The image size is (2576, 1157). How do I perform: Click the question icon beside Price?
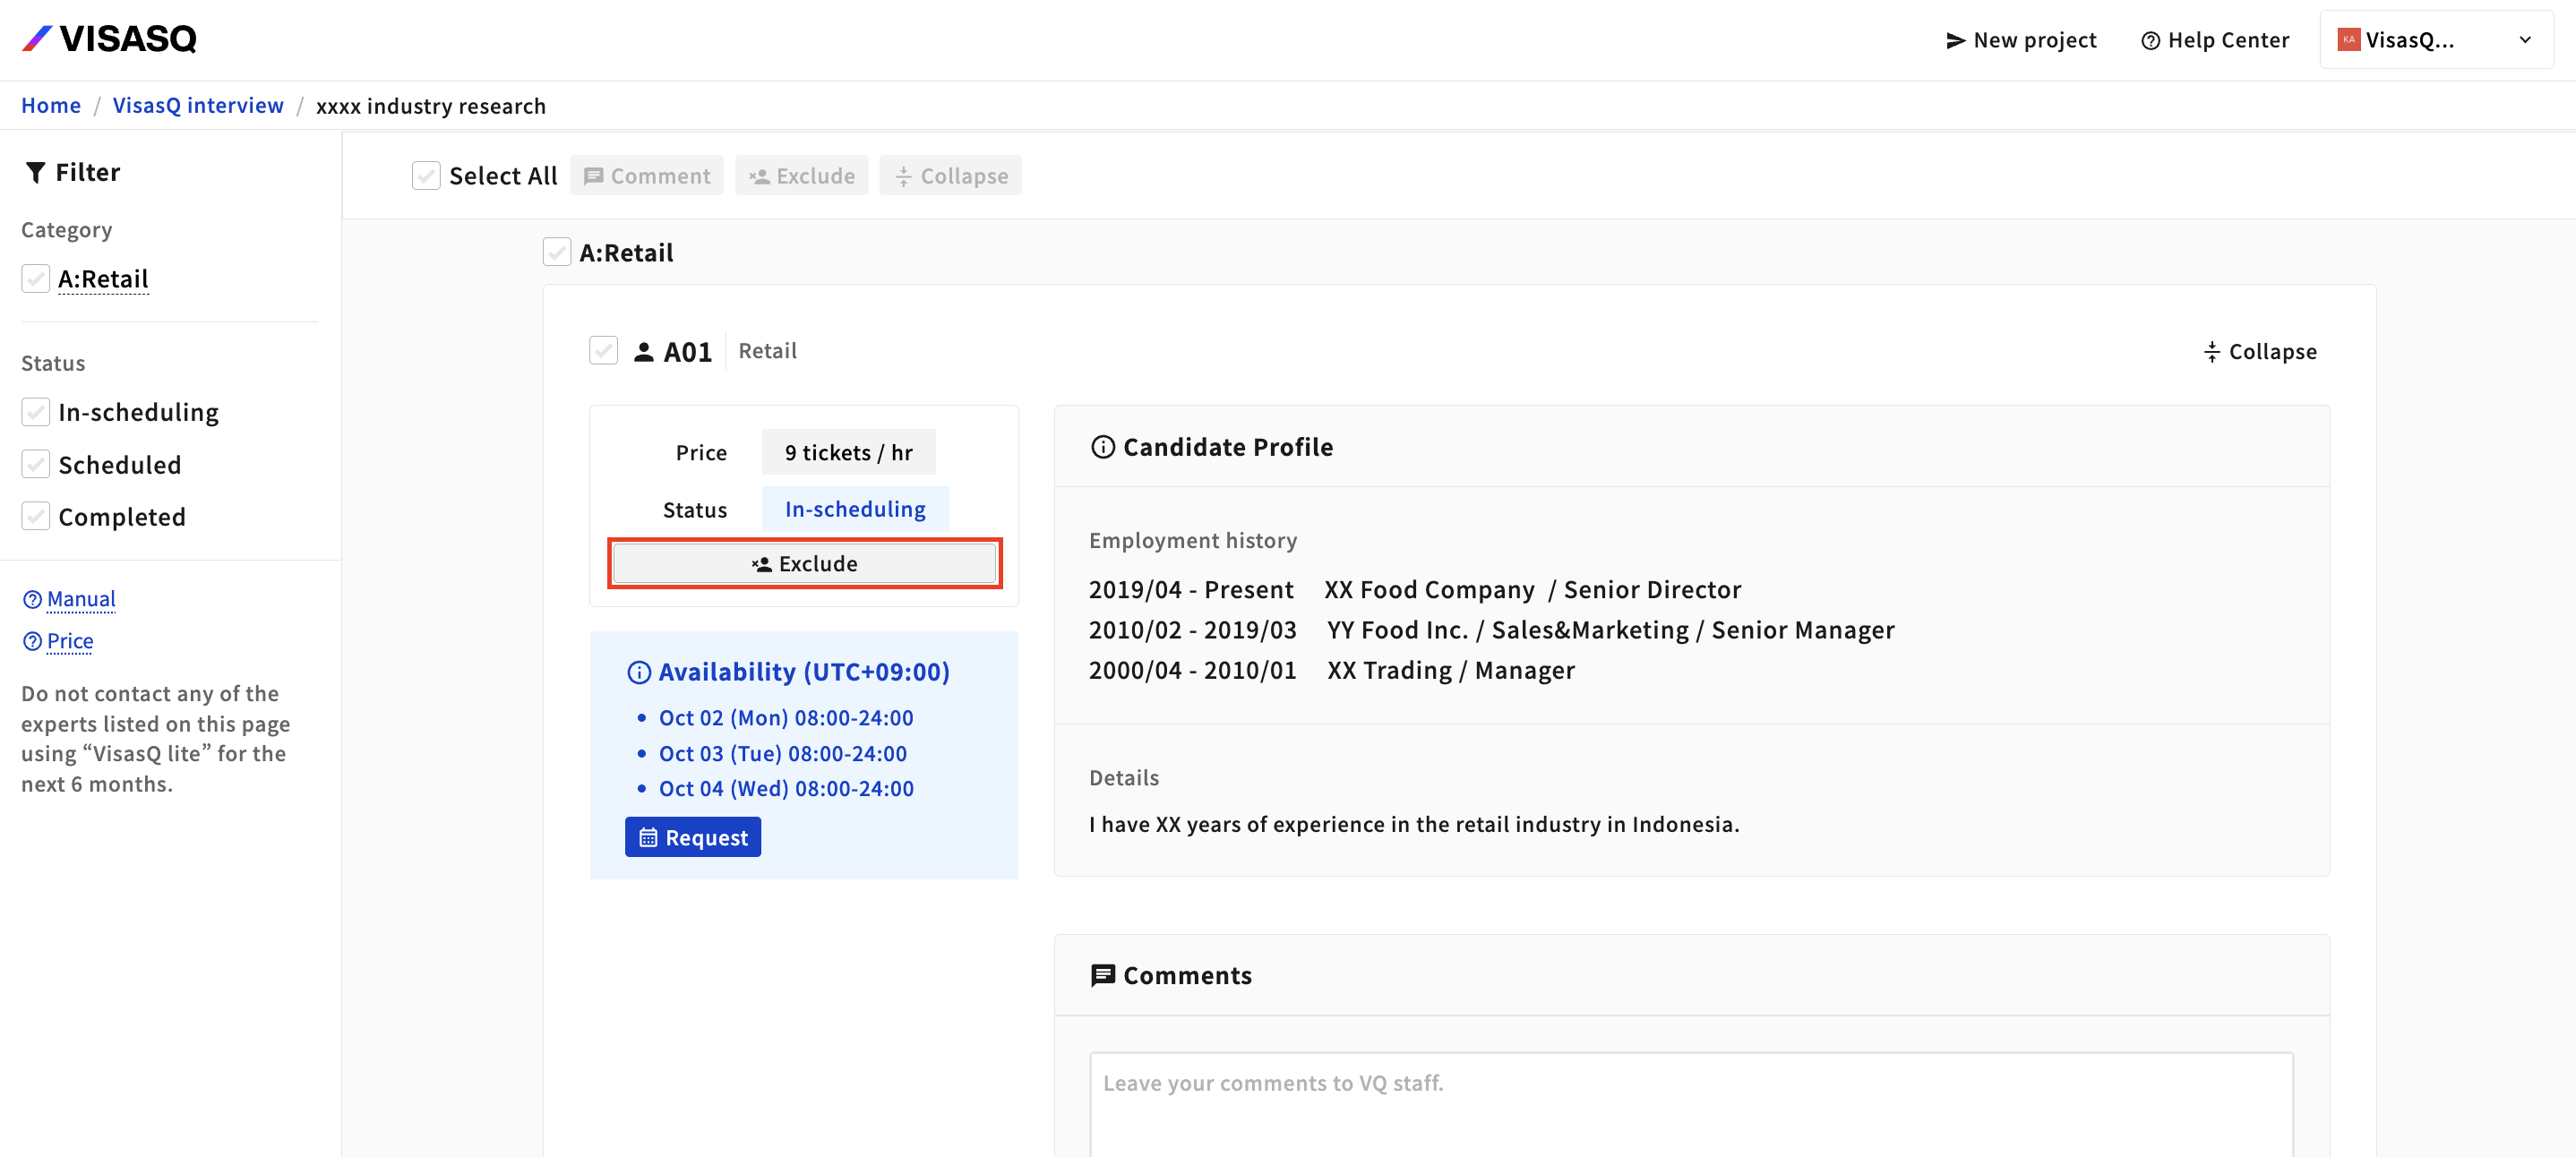click(x=32, y=640)
